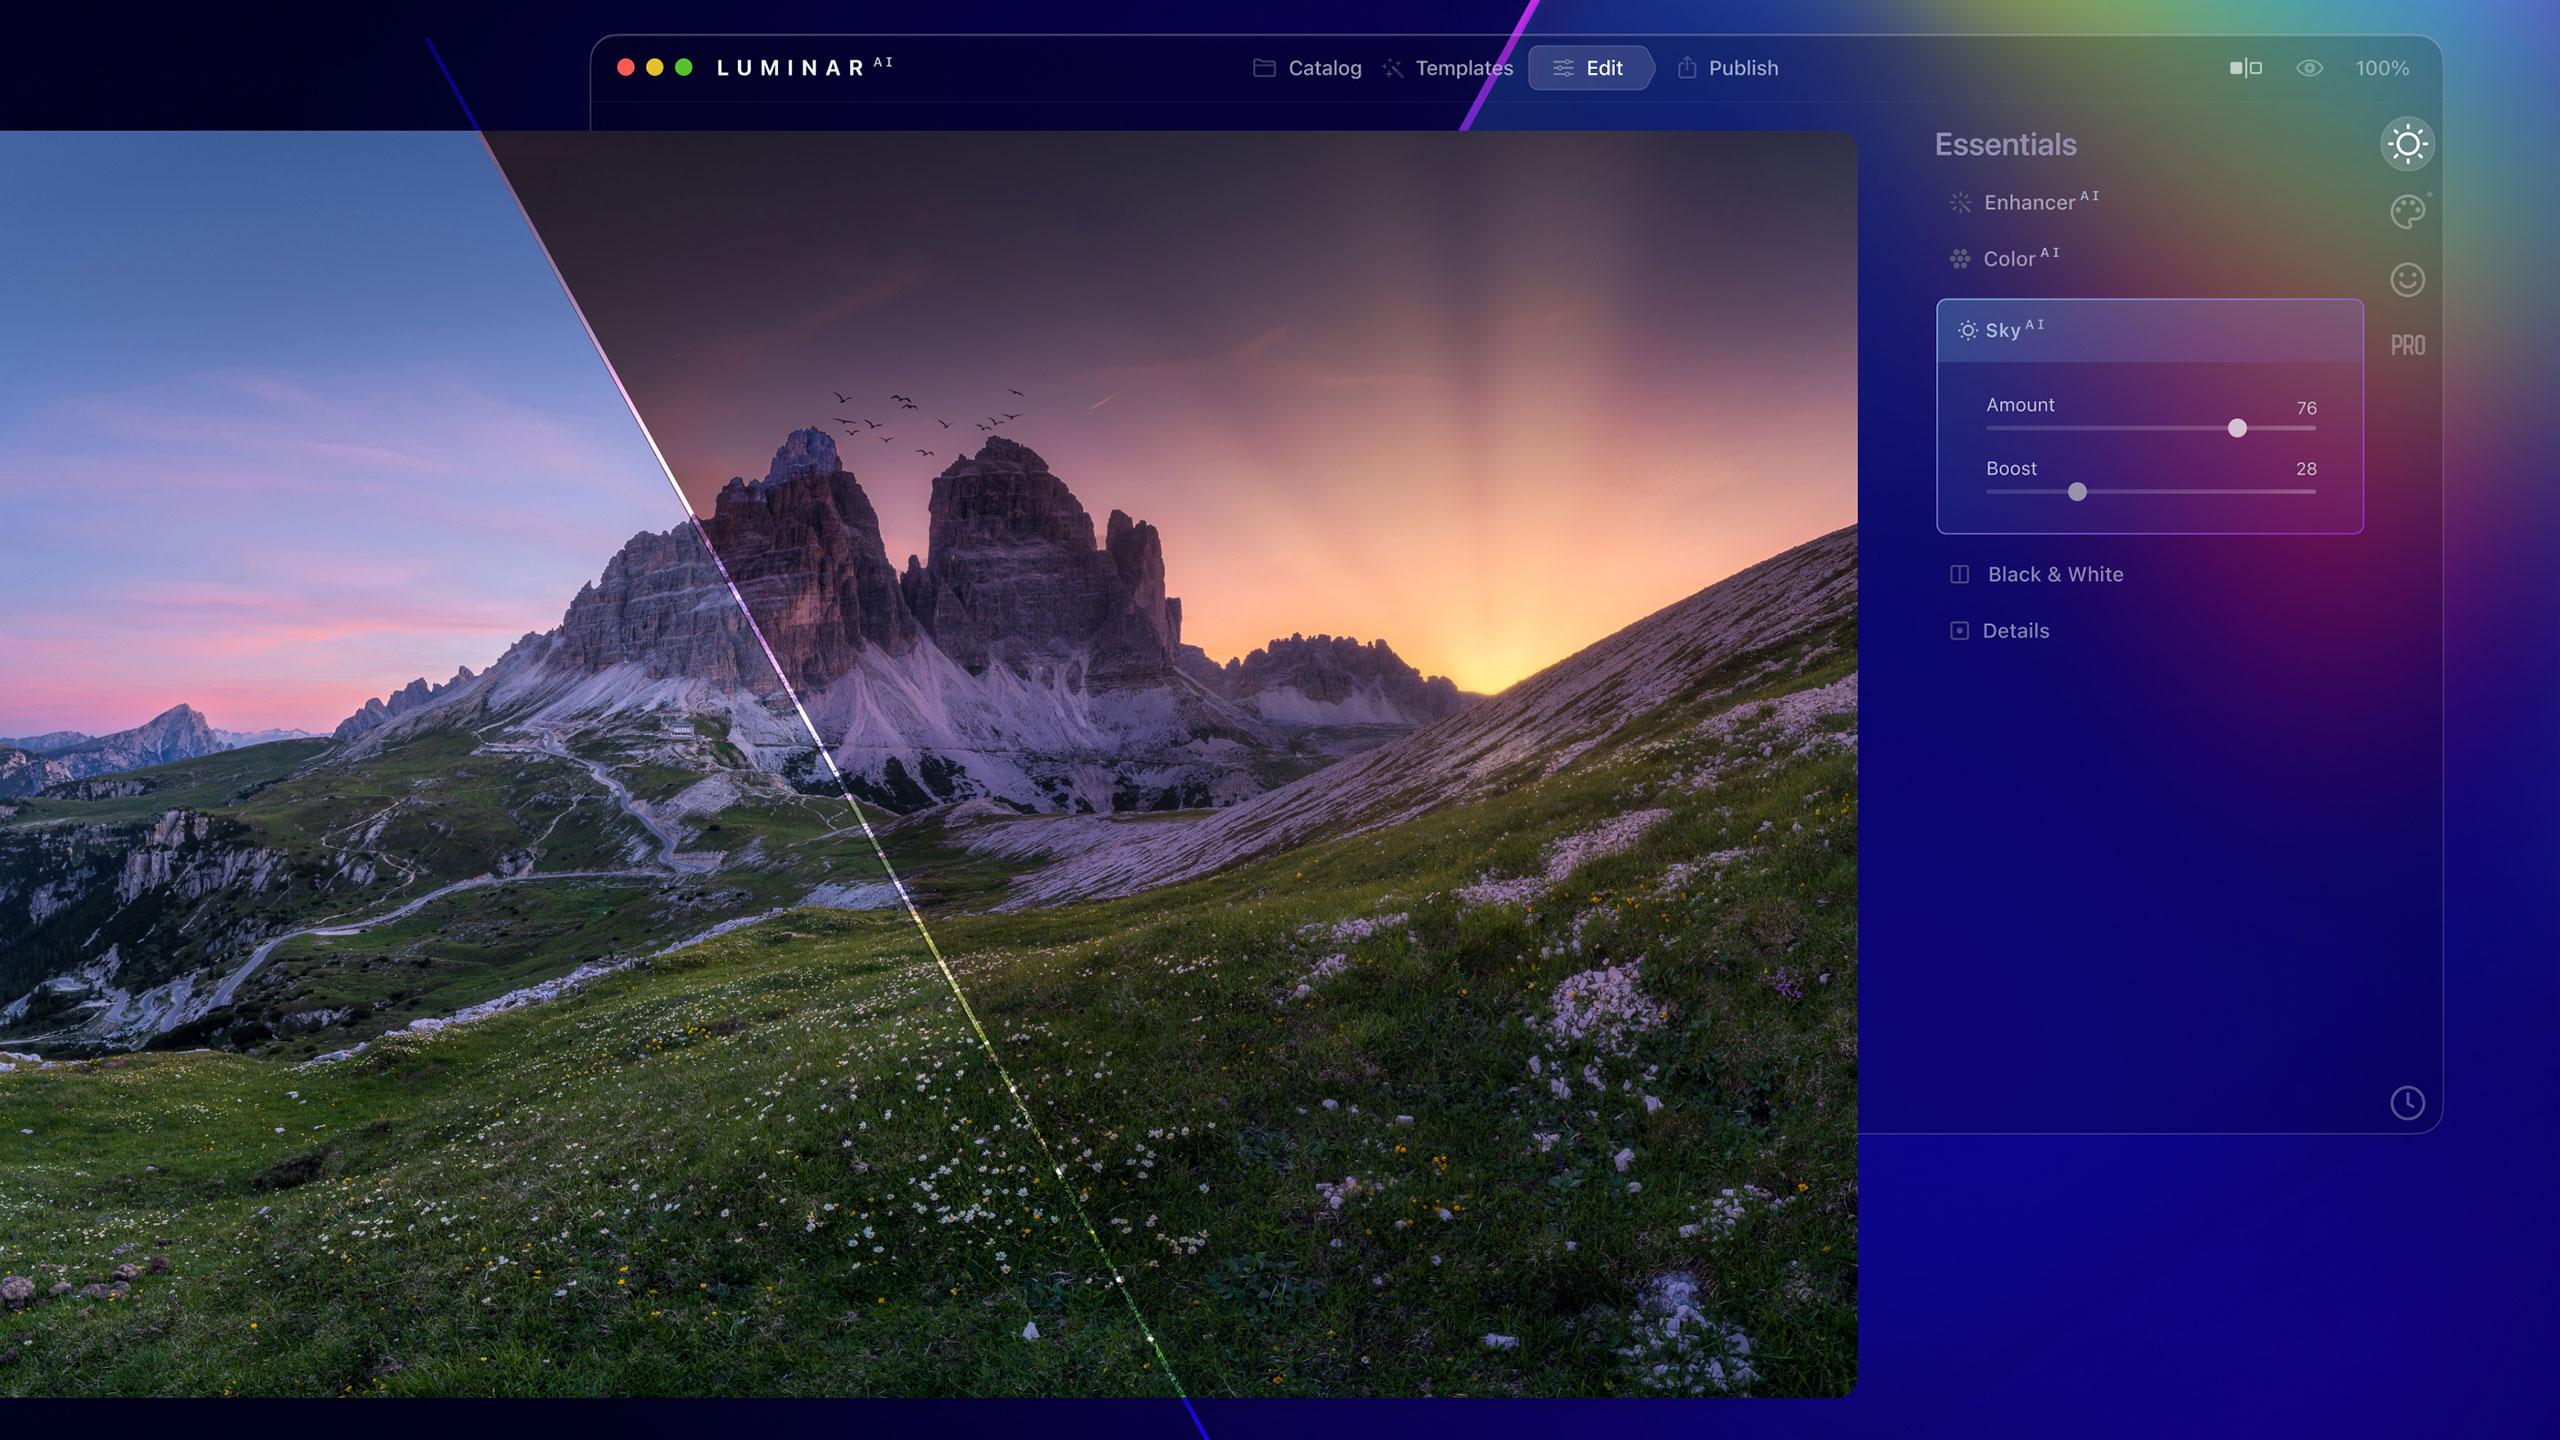The width and height of the screenshot is (2560, 1440).
Task: Expand the Black & White tool
Action: click(x=2054, y=574)
